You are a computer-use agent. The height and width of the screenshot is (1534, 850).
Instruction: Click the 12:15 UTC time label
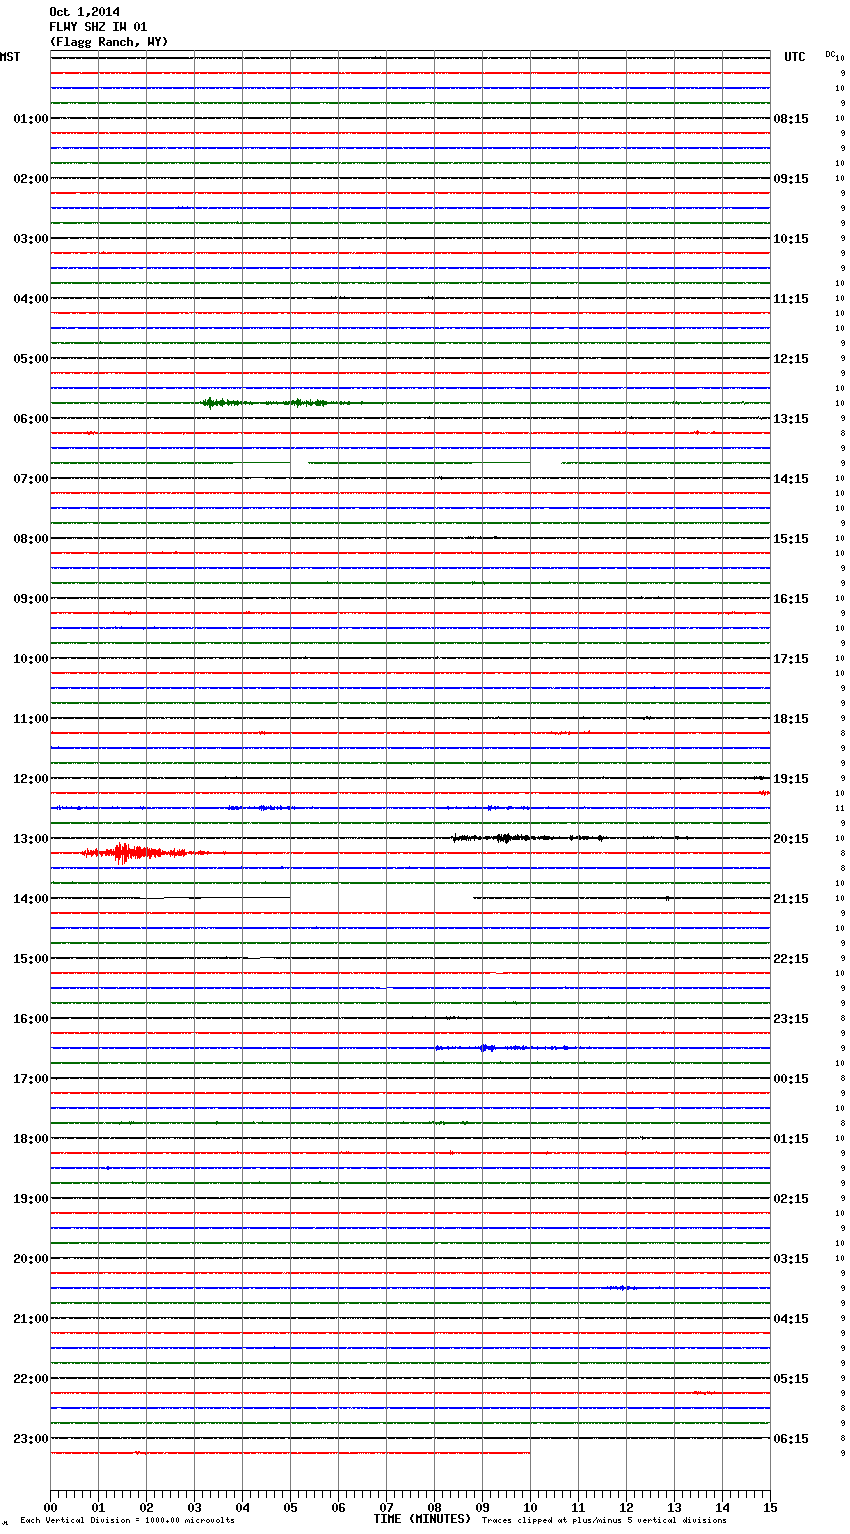[x=791, y=359]
